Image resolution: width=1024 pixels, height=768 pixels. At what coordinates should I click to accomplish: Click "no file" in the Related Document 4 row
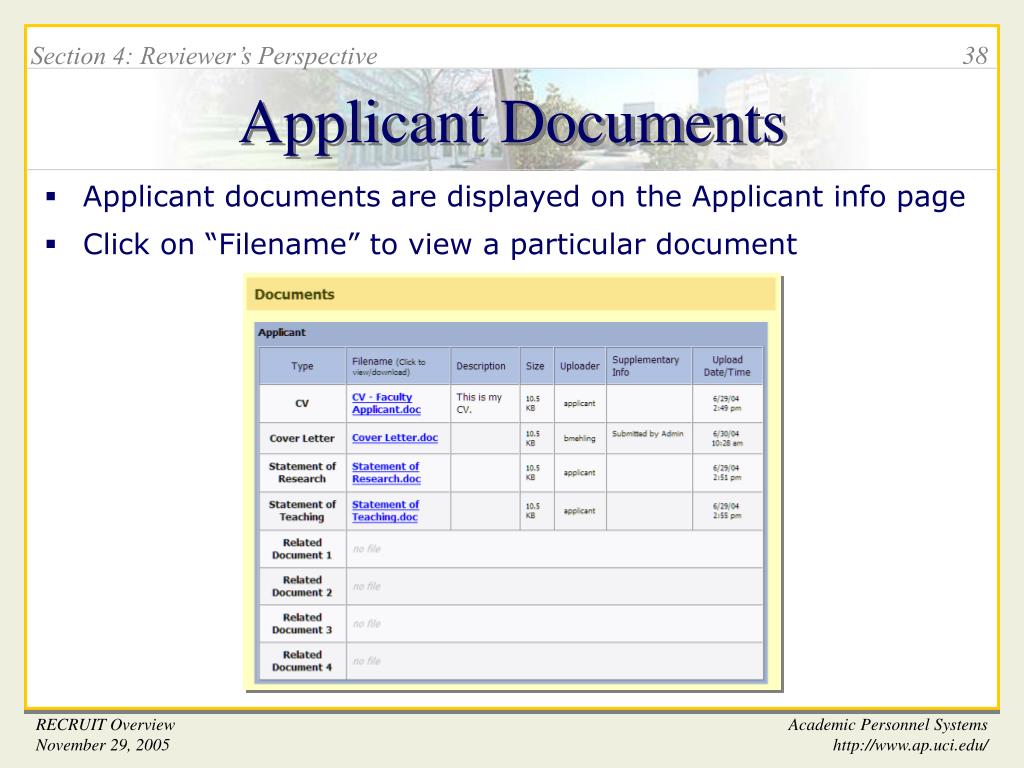(x=366, y=661)
